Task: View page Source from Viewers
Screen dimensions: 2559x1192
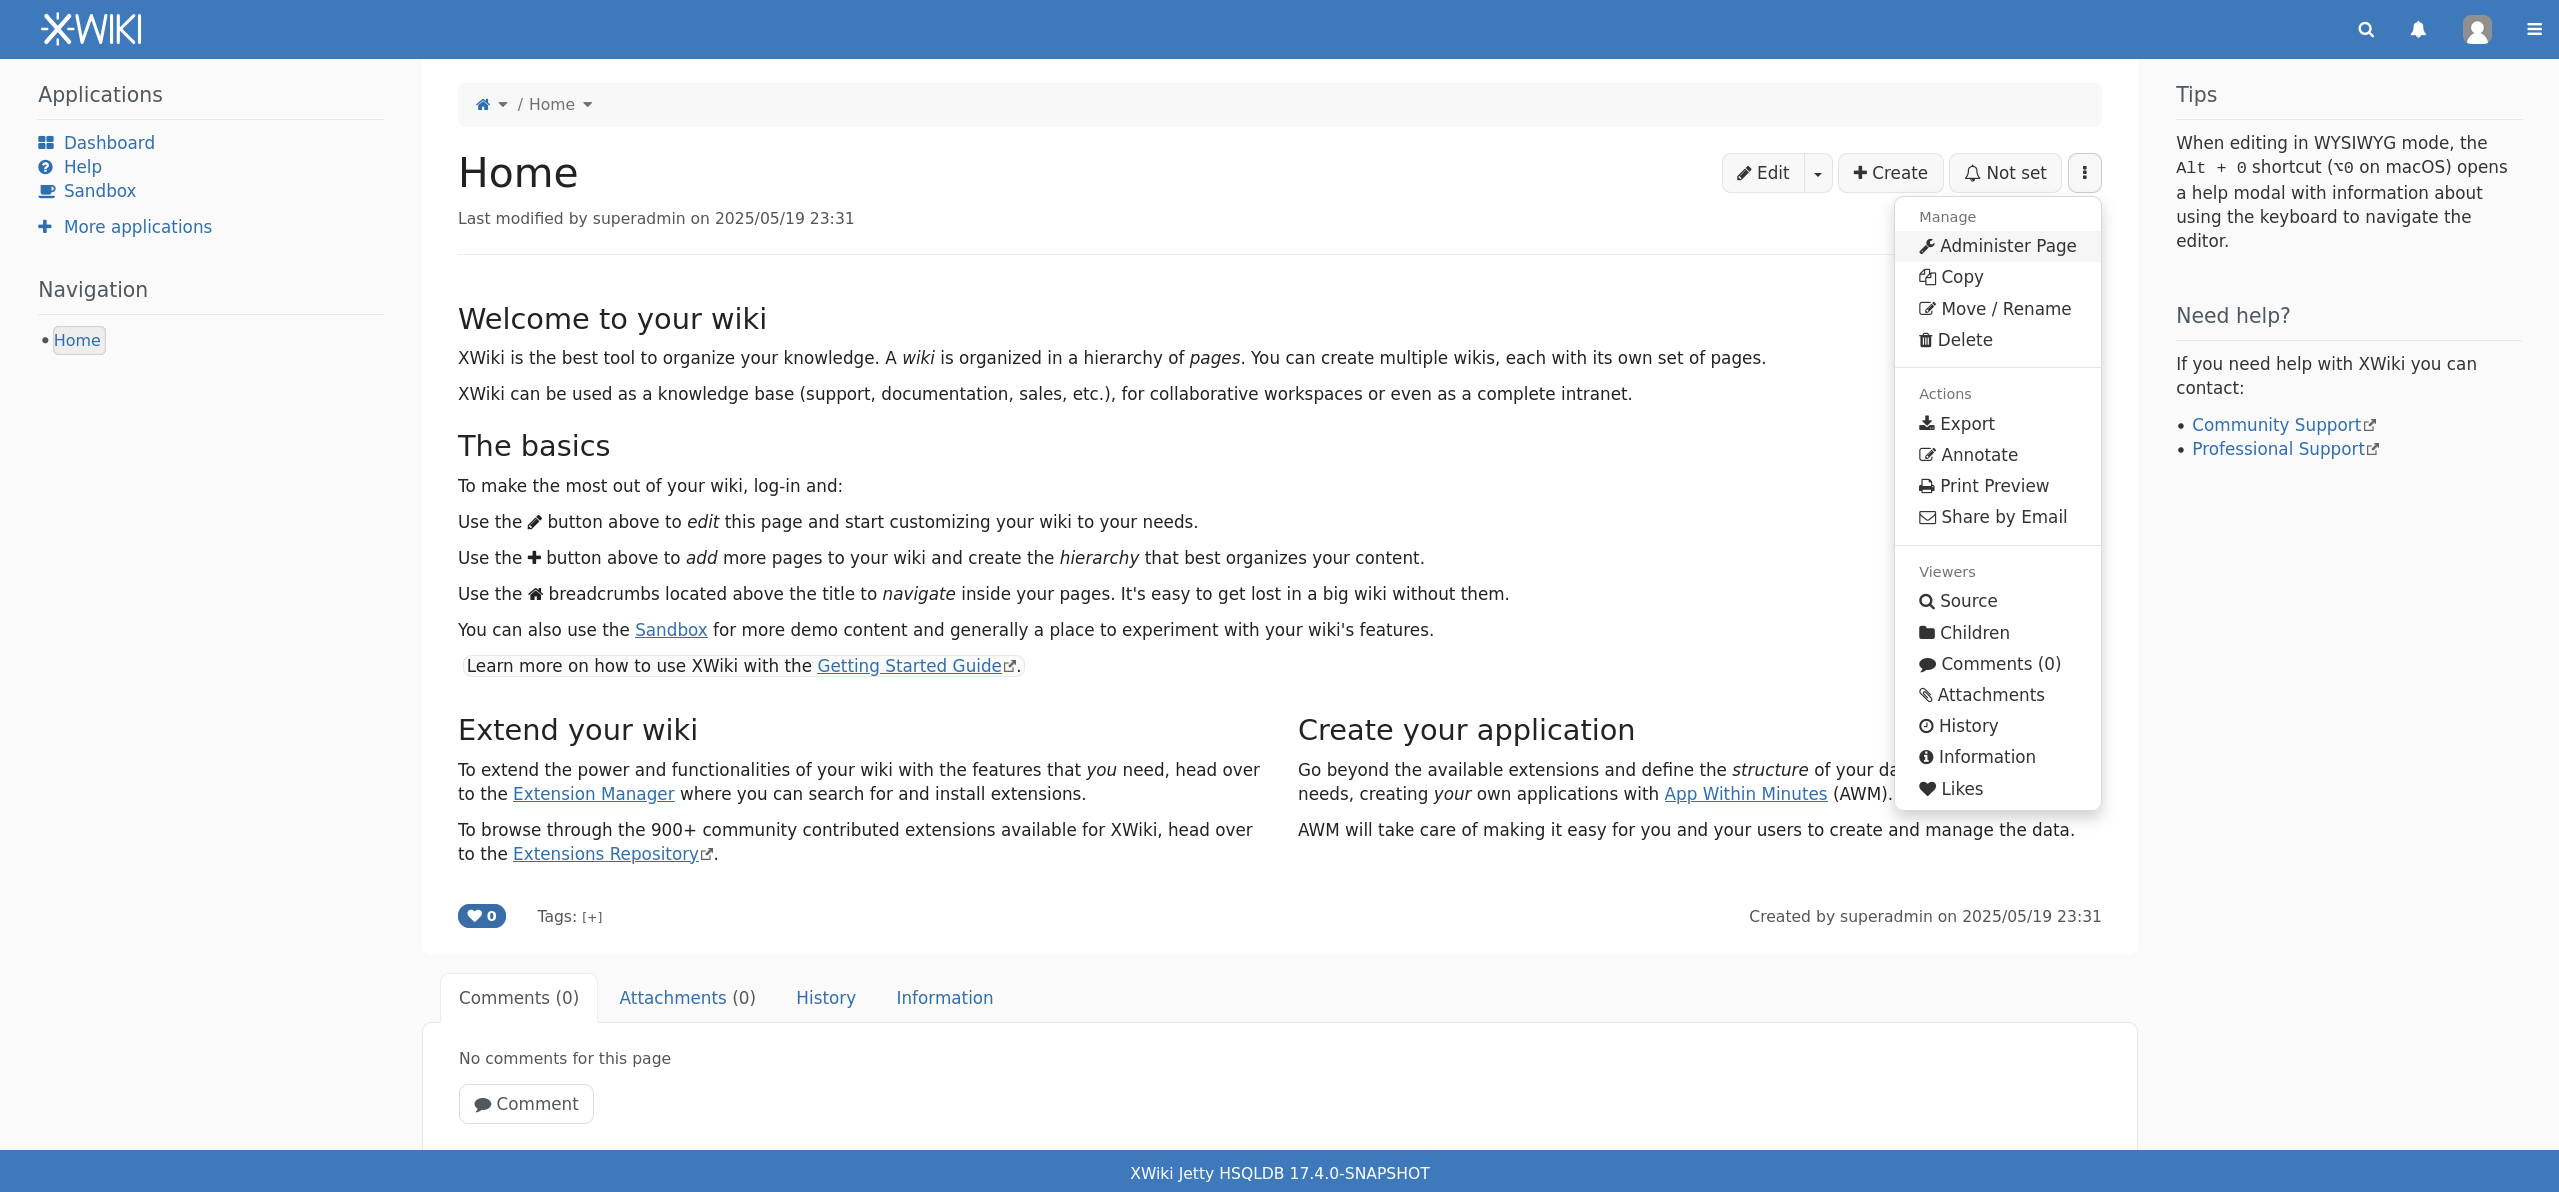Action: click(1997, 601)
